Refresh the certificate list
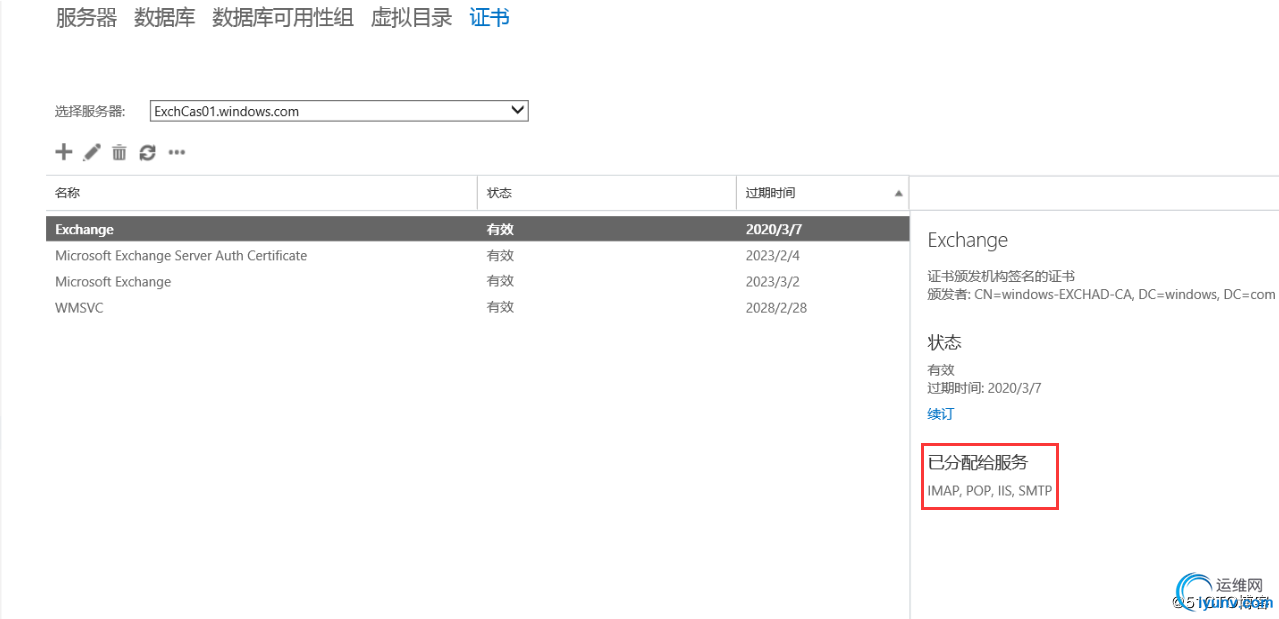Image resolution: width=1279 pixels, height=619 pixels. point(147,152)
